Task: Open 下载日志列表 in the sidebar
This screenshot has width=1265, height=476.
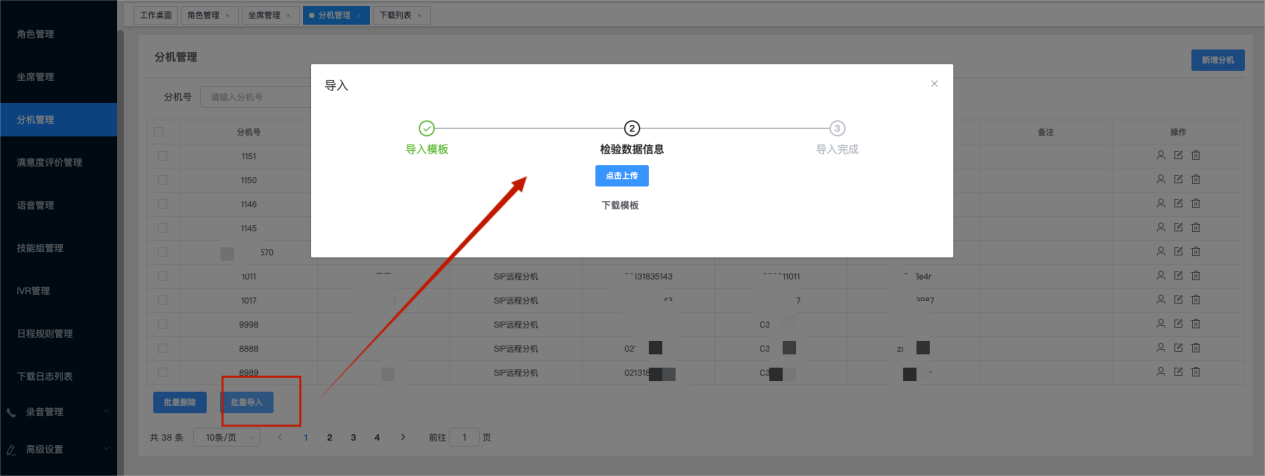Action: [x=58, y=376]
